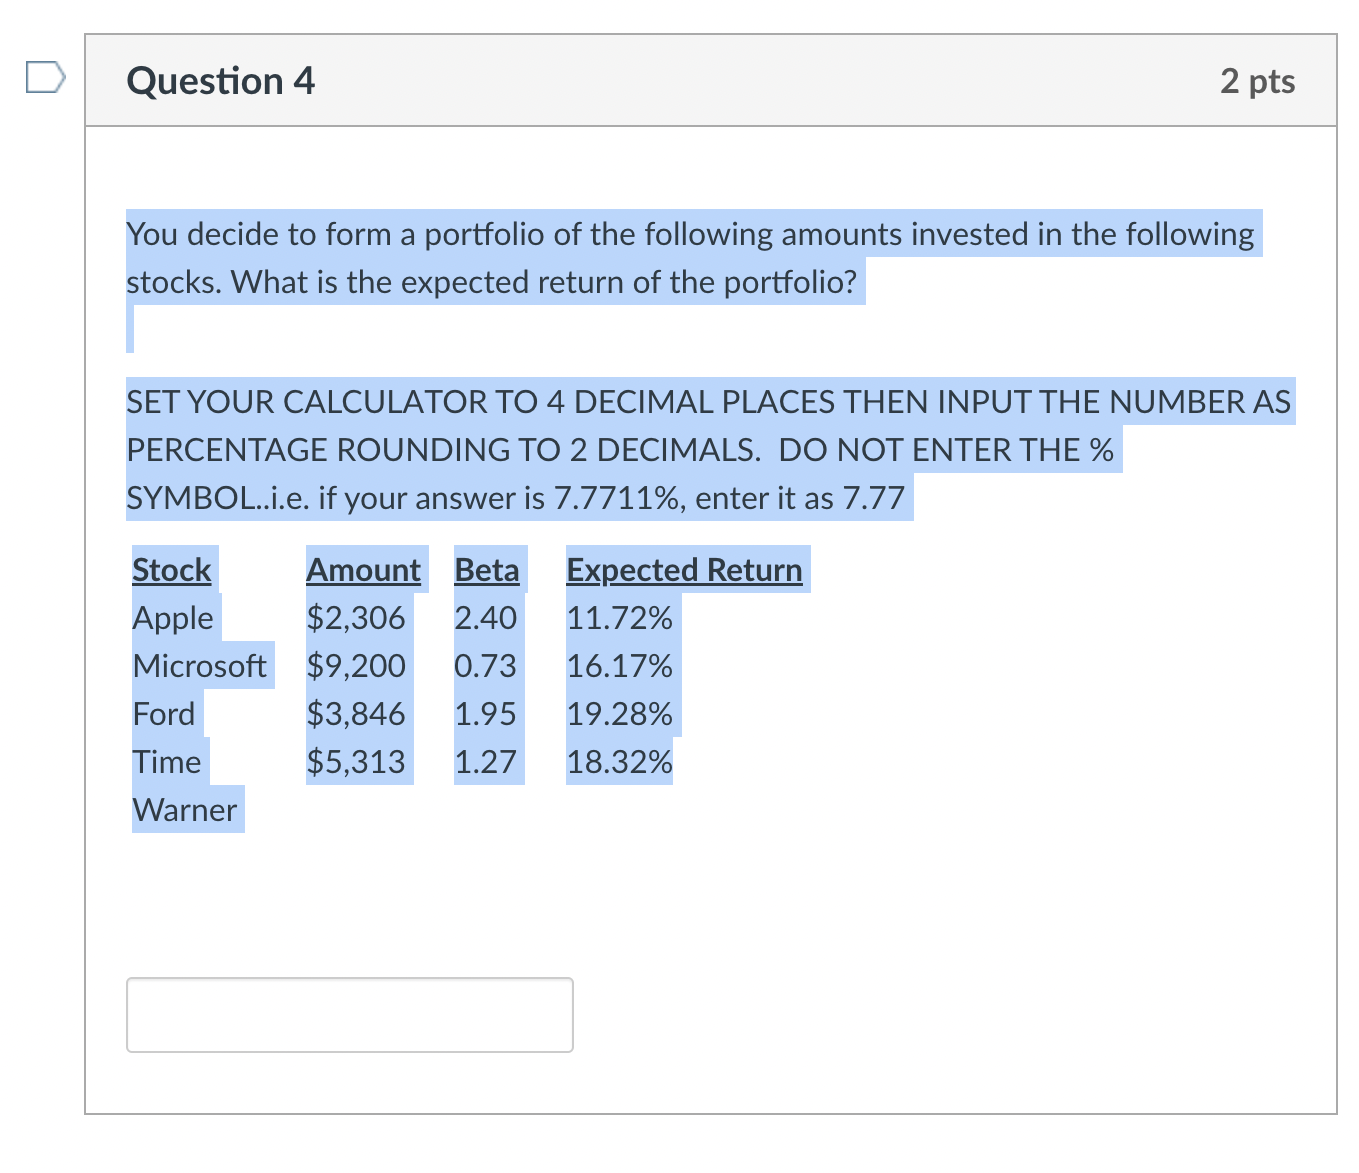Click the Apple stock row label
Image resolution: width=1359 pixels, height=1173 pixels.
pyautogui.click(x=172, y=618)
